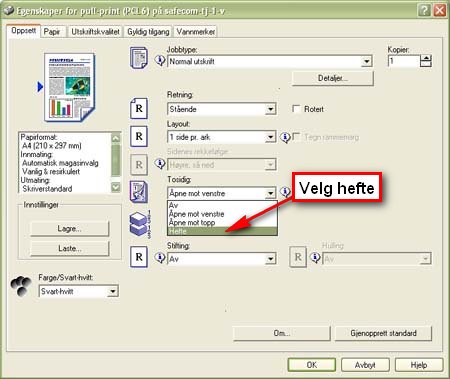Screen dimensions: 450x379
Task: Click Skriverstandard text in list
Action: pos(47,189)
